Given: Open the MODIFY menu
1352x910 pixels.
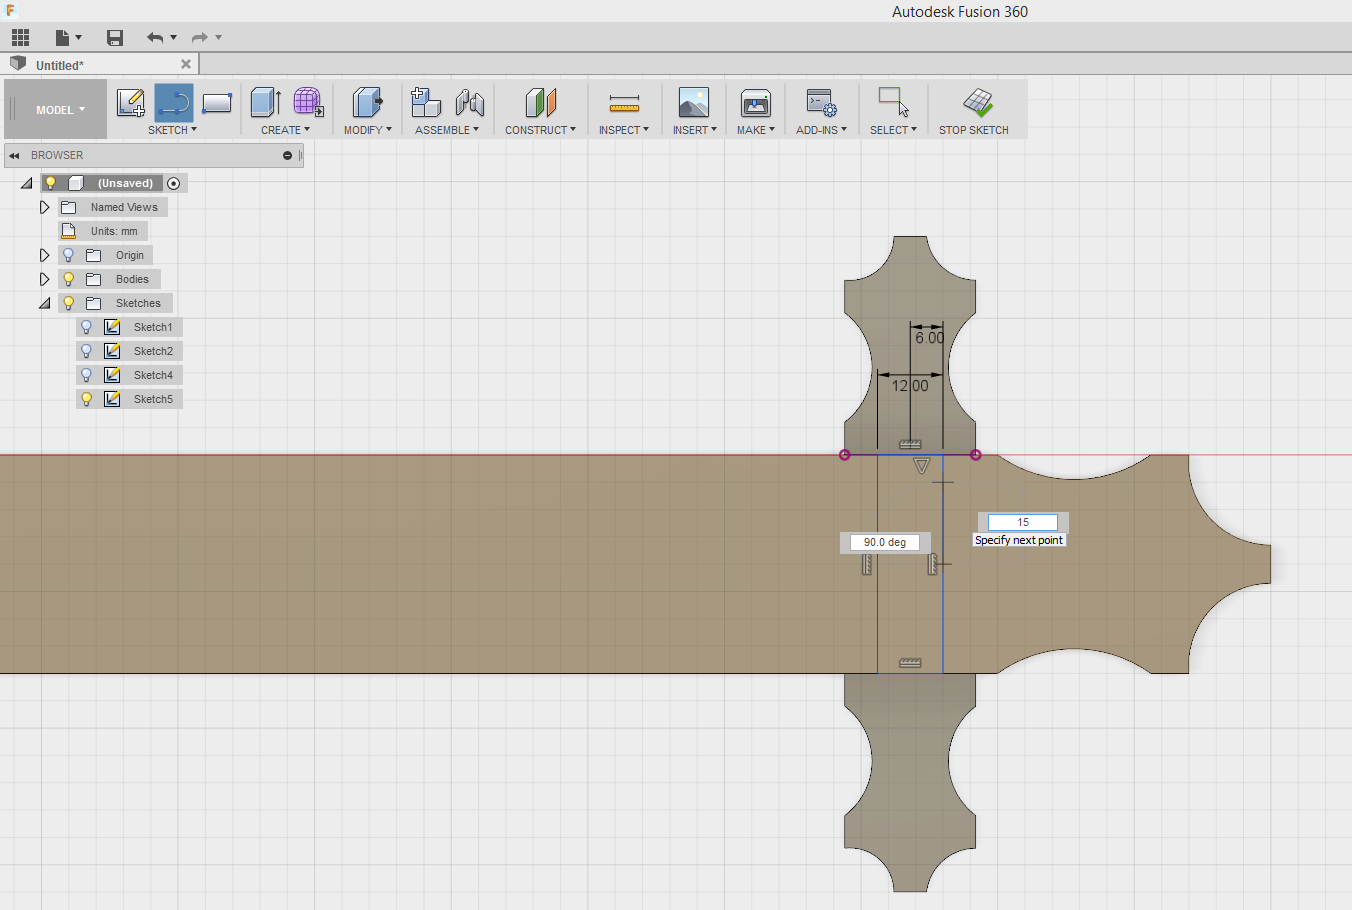Looking at the screenshot, I should pyautogui.click(x=368, y=130).
